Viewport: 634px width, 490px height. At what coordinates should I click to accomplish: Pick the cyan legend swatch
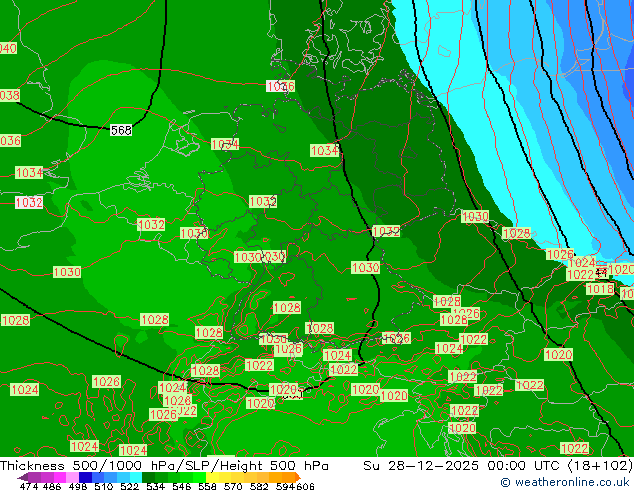(136, 477)
